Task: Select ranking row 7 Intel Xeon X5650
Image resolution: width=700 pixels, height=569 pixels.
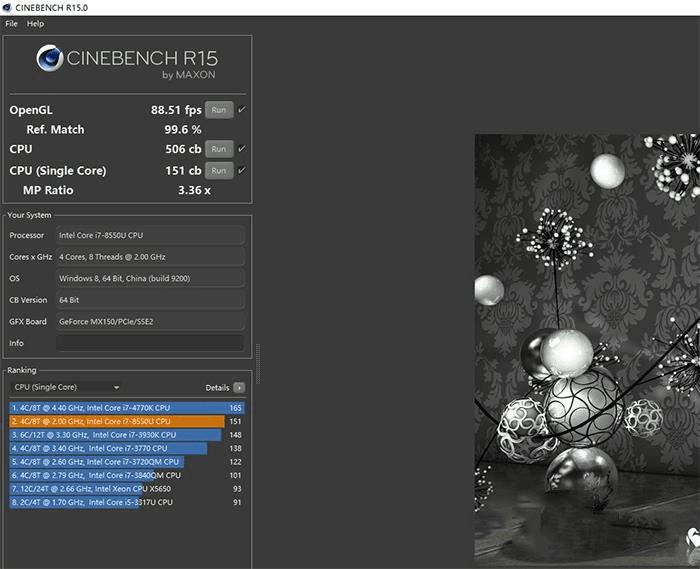Action: coord(127,489)
